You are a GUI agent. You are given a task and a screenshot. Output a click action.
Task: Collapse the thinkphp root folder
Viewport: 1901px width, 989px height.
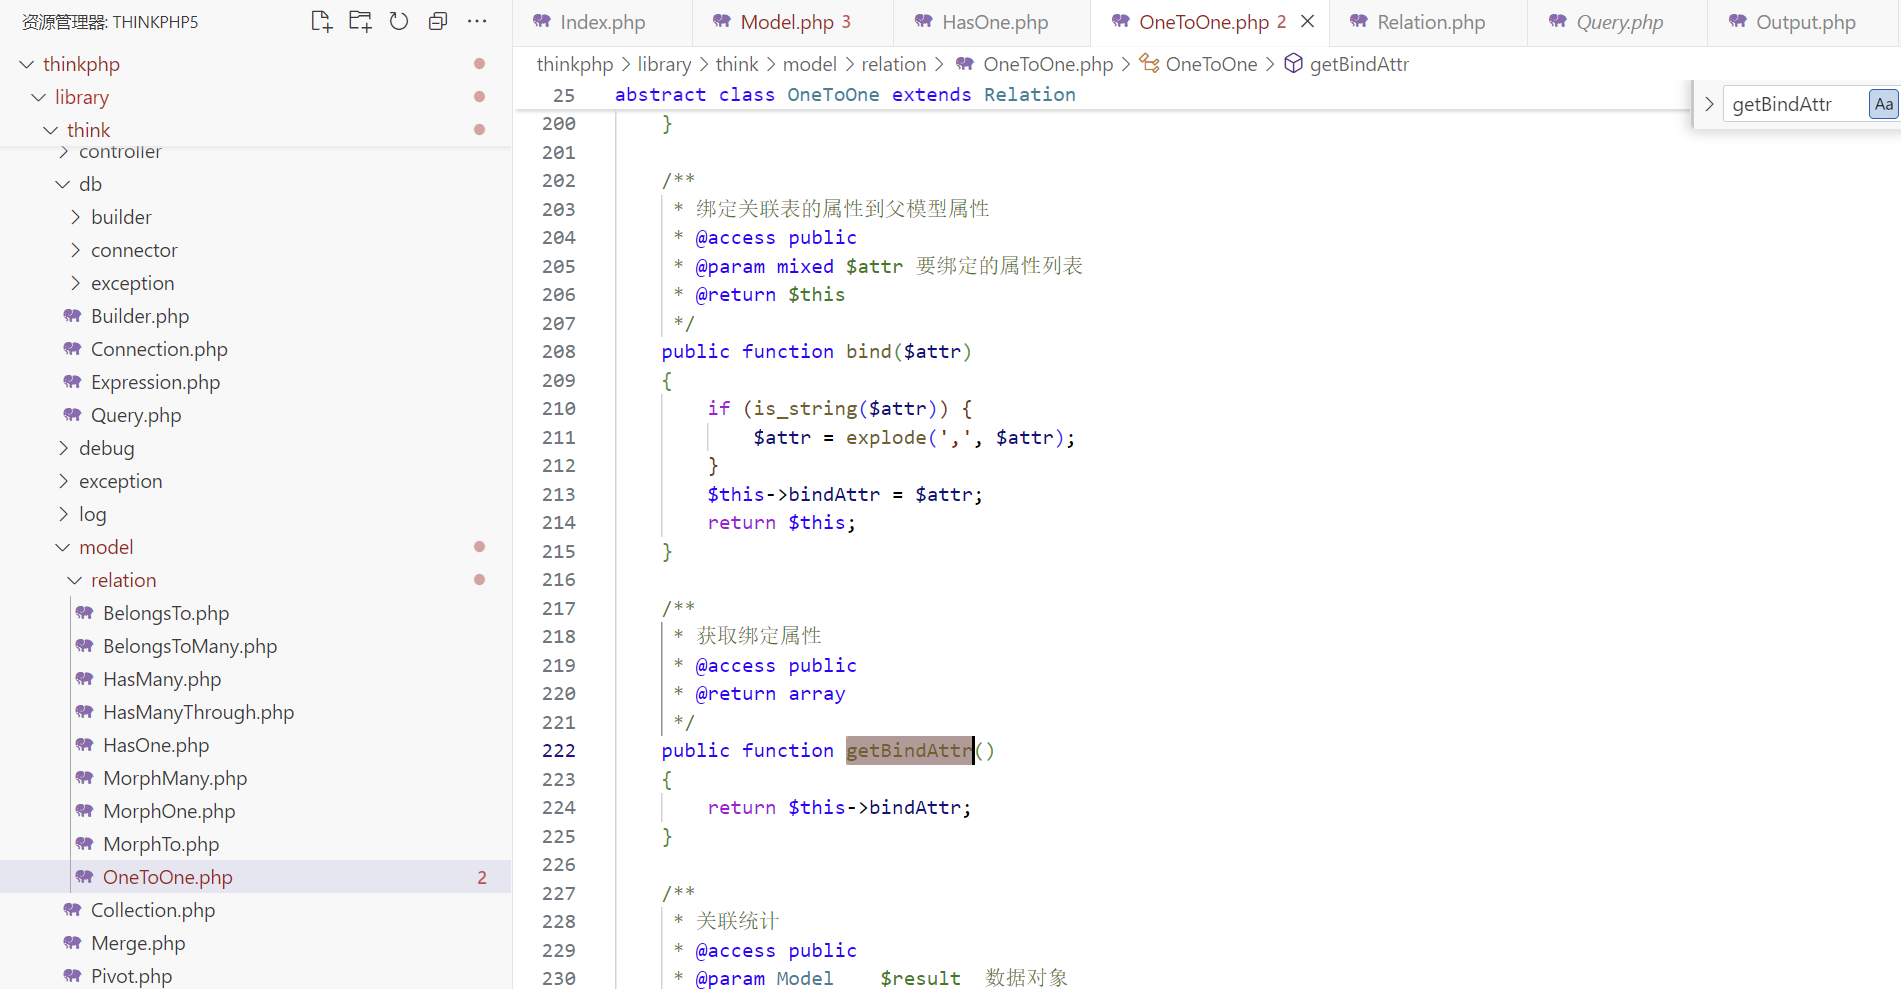tap(27, 64)
